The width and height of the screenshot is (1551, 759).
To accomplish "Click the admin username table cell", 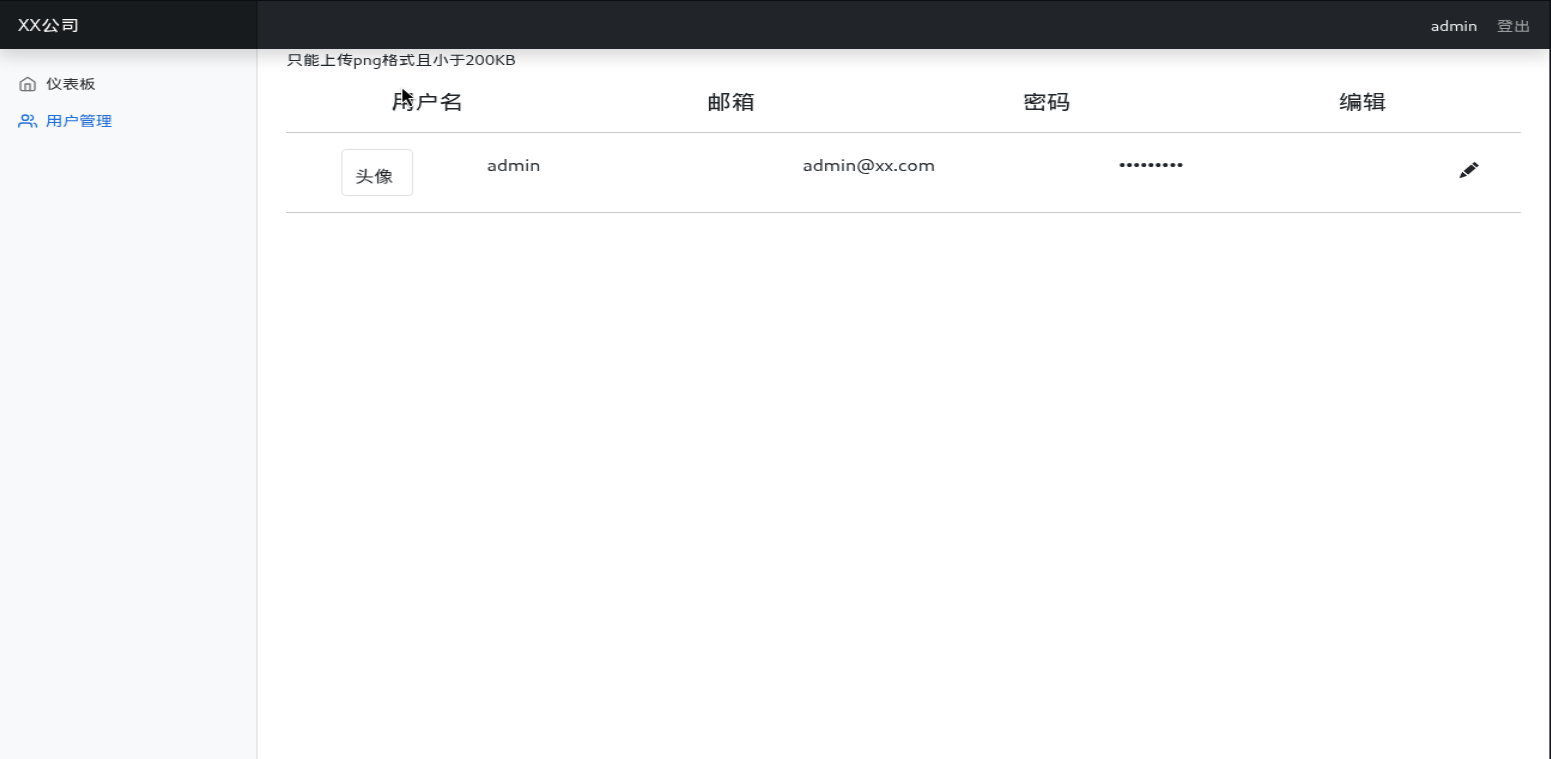I will click(513, 166).
